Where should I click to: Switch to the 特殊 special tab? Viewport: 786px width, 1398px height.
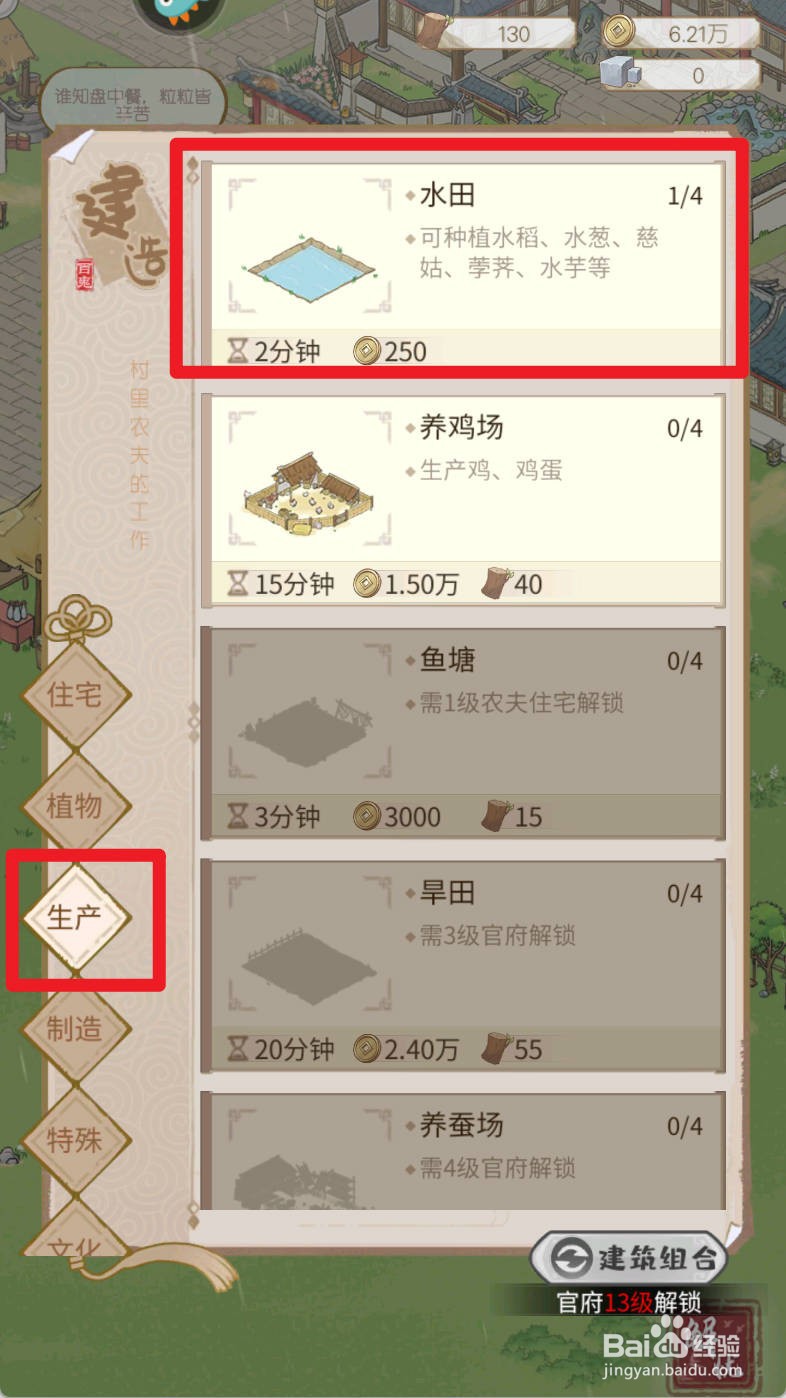[x=76, y=1140]
